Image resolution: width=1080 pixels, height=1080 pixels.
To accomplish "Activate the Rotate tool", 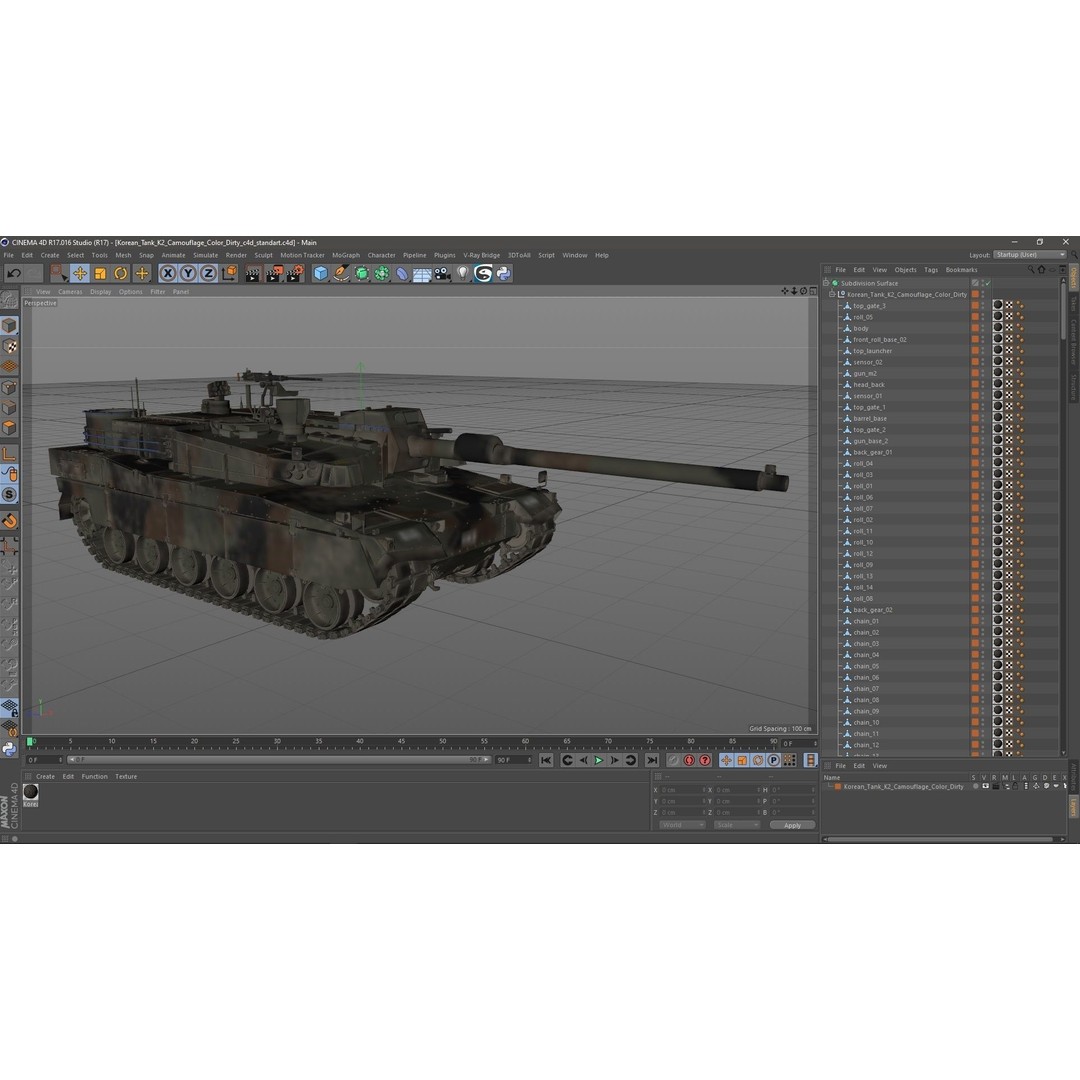I will [x=121, y=273].
